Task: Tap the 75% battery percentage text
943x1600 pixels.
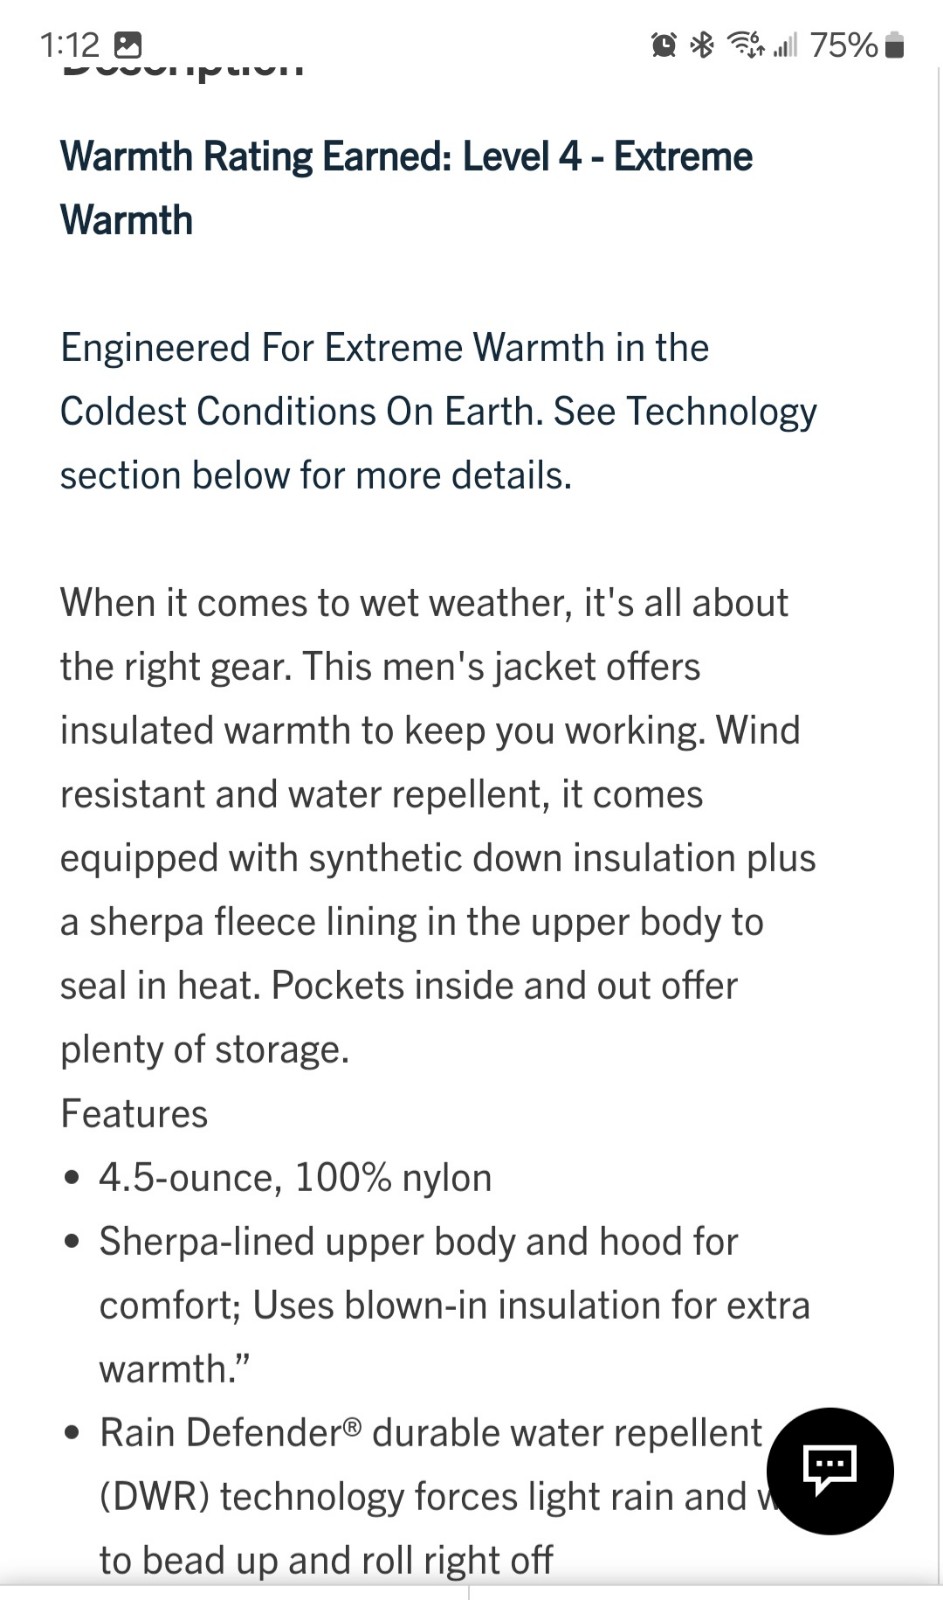Action: (x=844, y=45)
